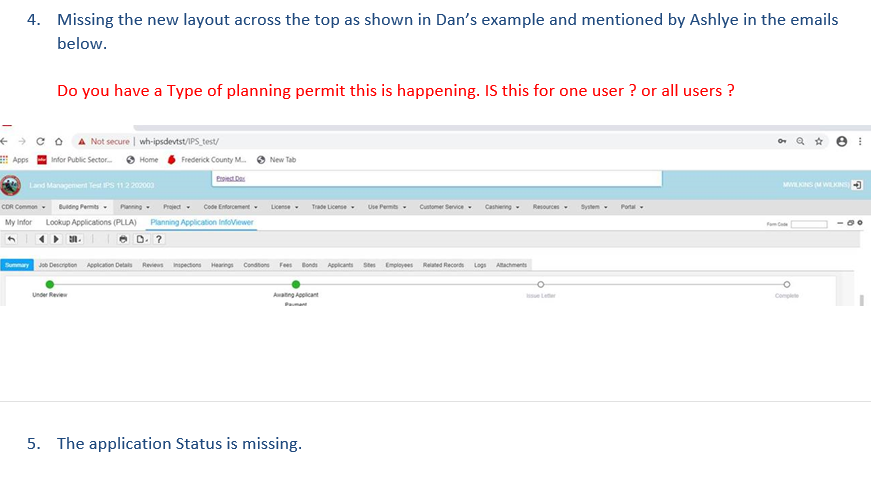Expand the Customer Service menu
The image size is (879, 479).
point(446,207)
